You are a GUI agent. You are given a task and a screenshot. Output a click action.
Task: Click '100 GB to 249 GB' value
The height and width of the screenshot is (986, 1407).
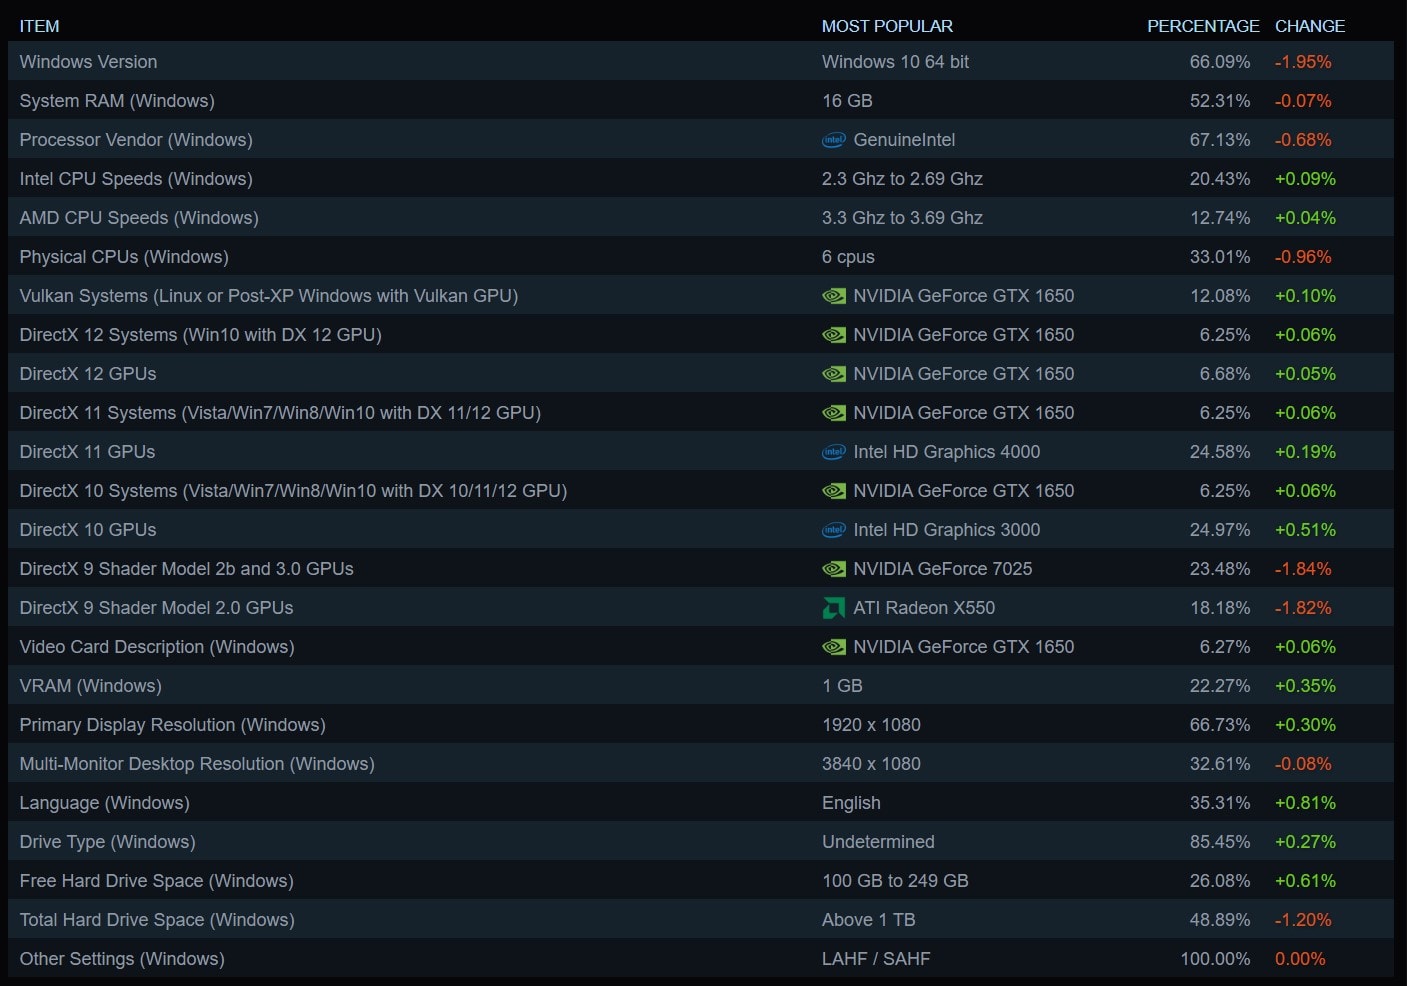(x=895, y=881)
